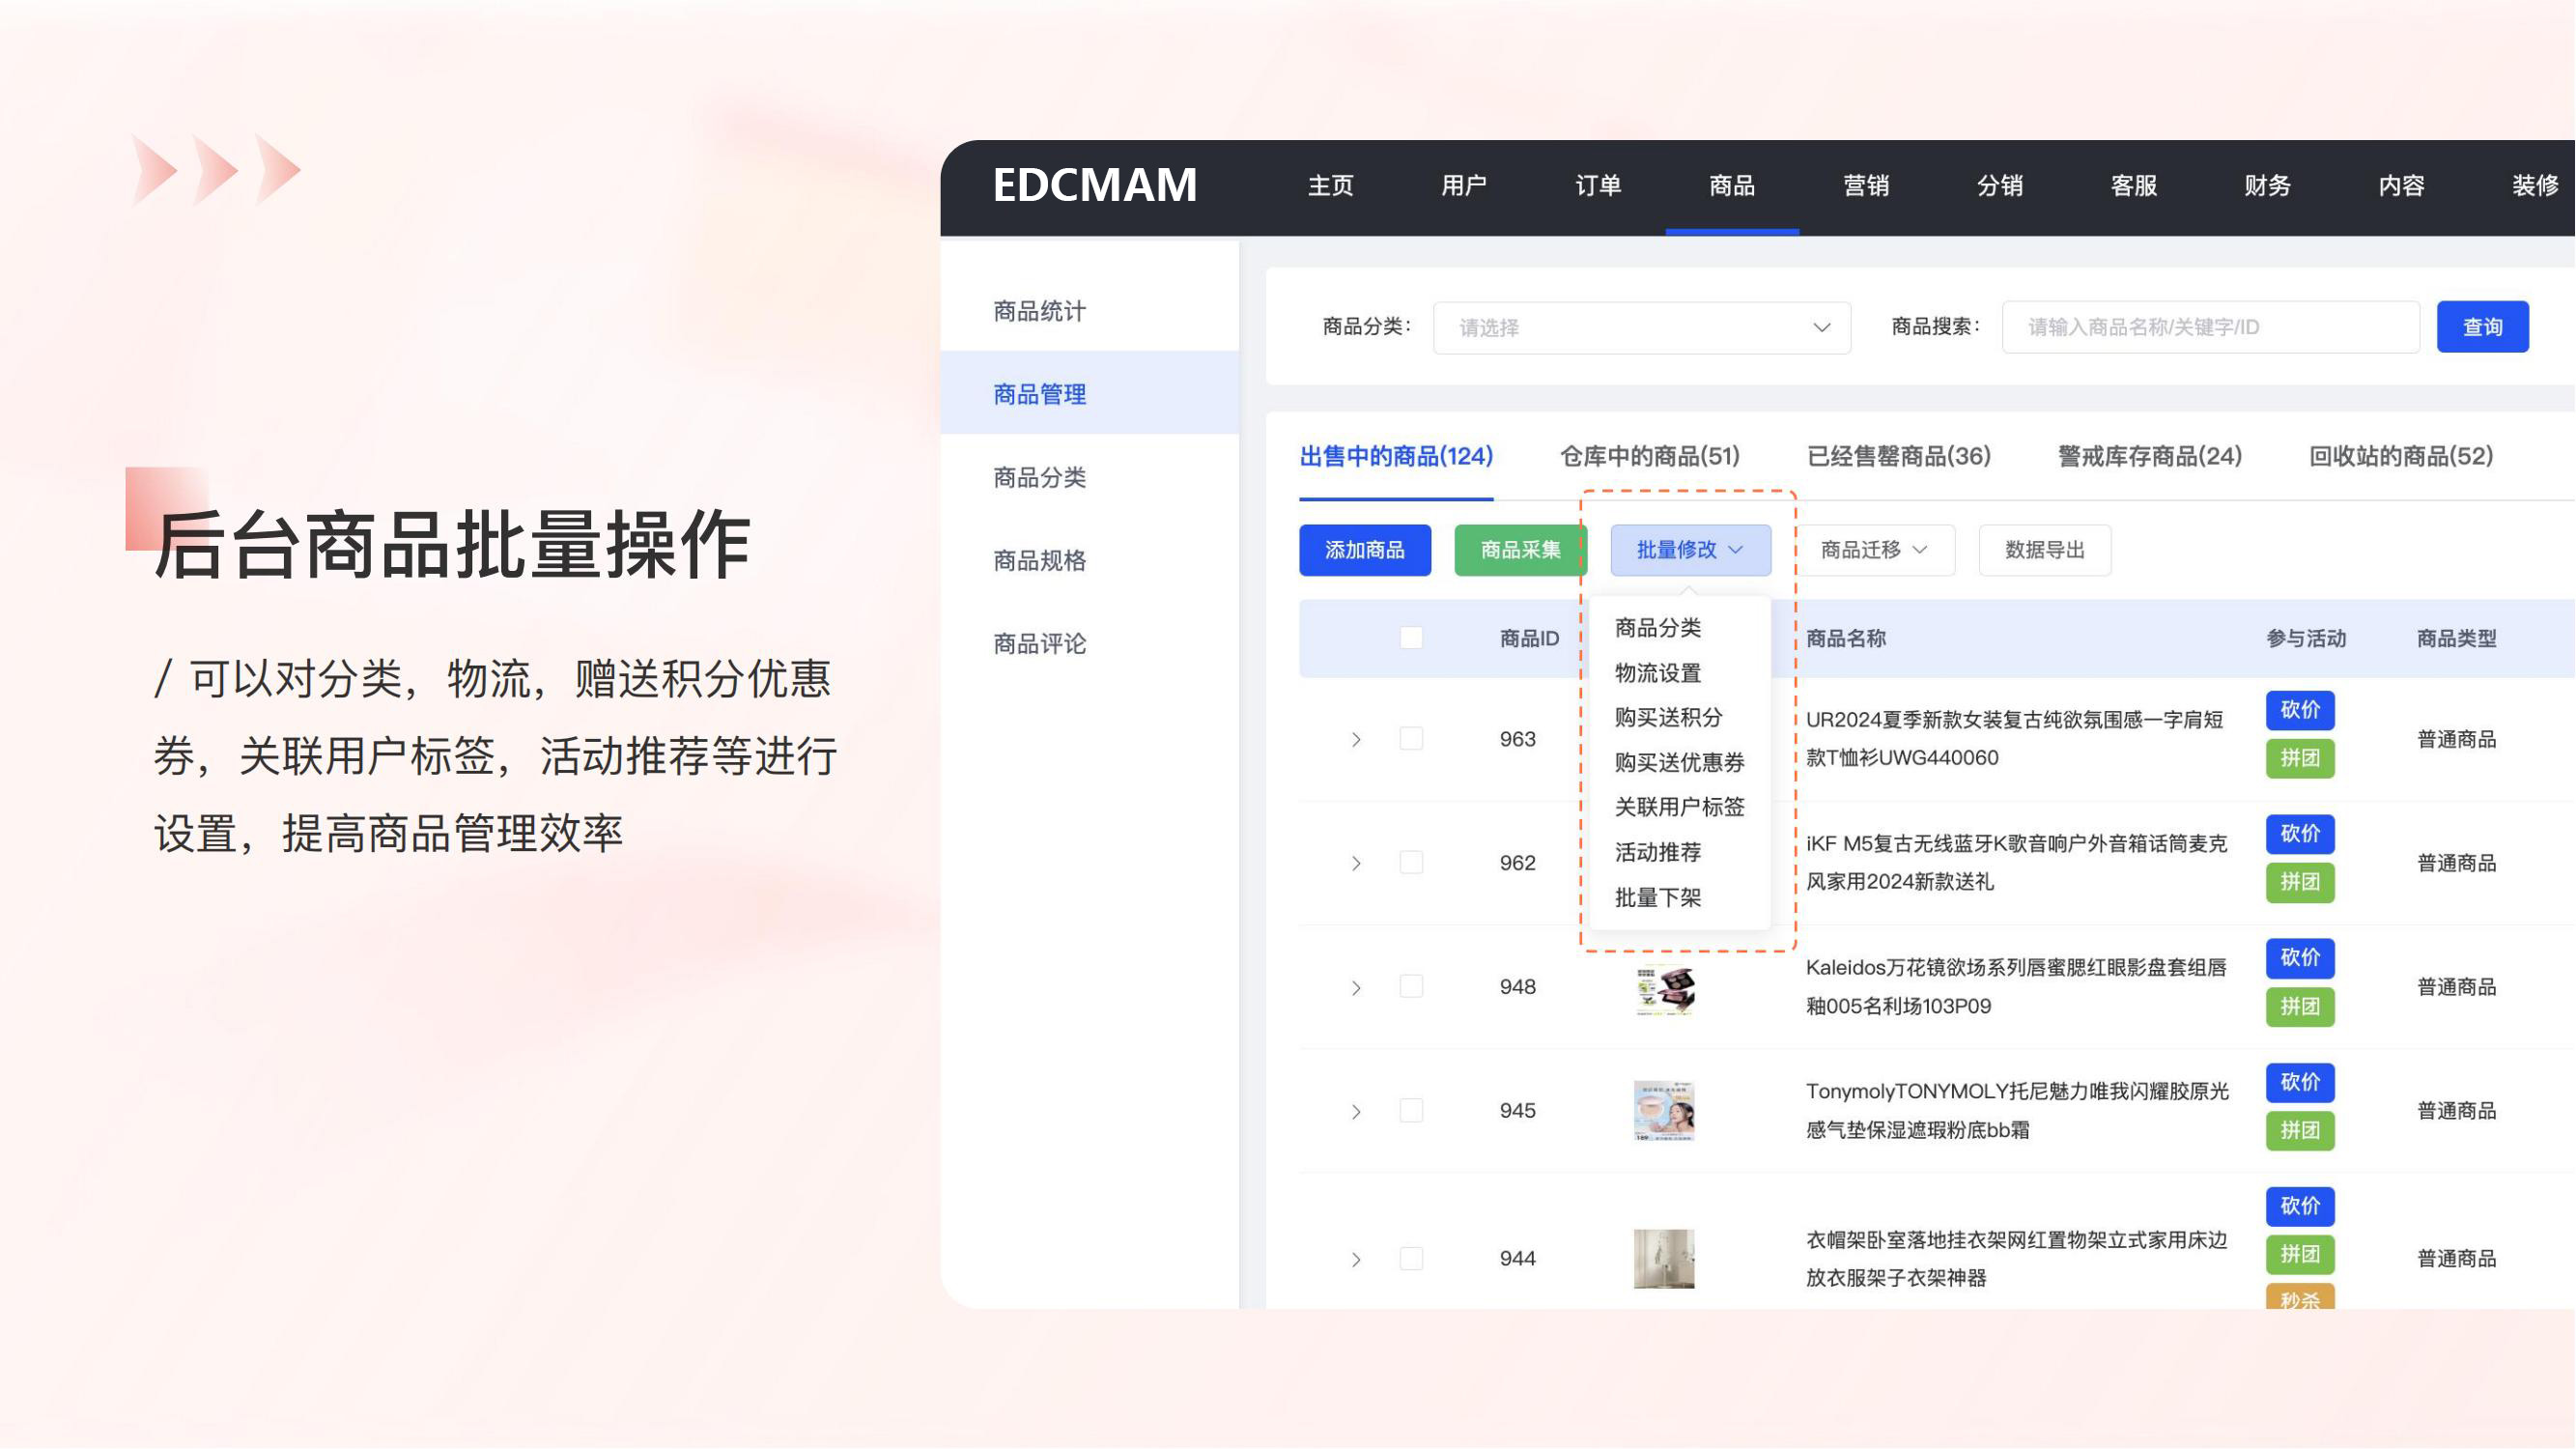Click the EDCMAM logo
2576x1449 pixels.
pos(1094,185)
